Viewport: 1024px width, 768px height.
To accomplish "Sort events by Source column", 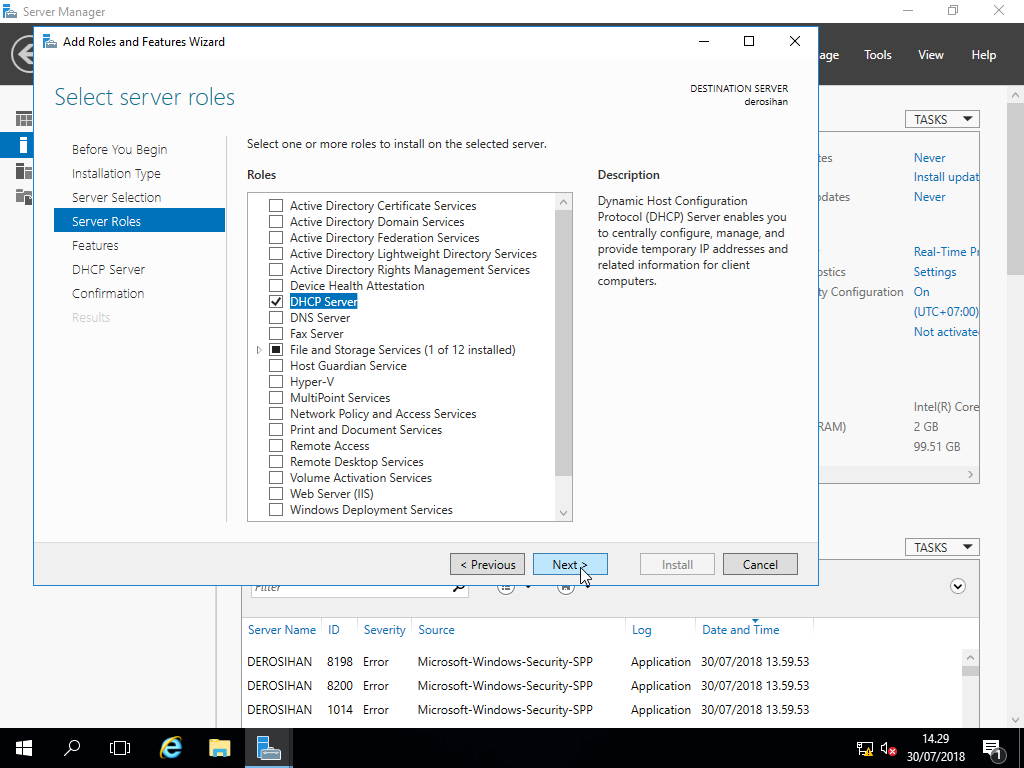I will pos(436,630).
